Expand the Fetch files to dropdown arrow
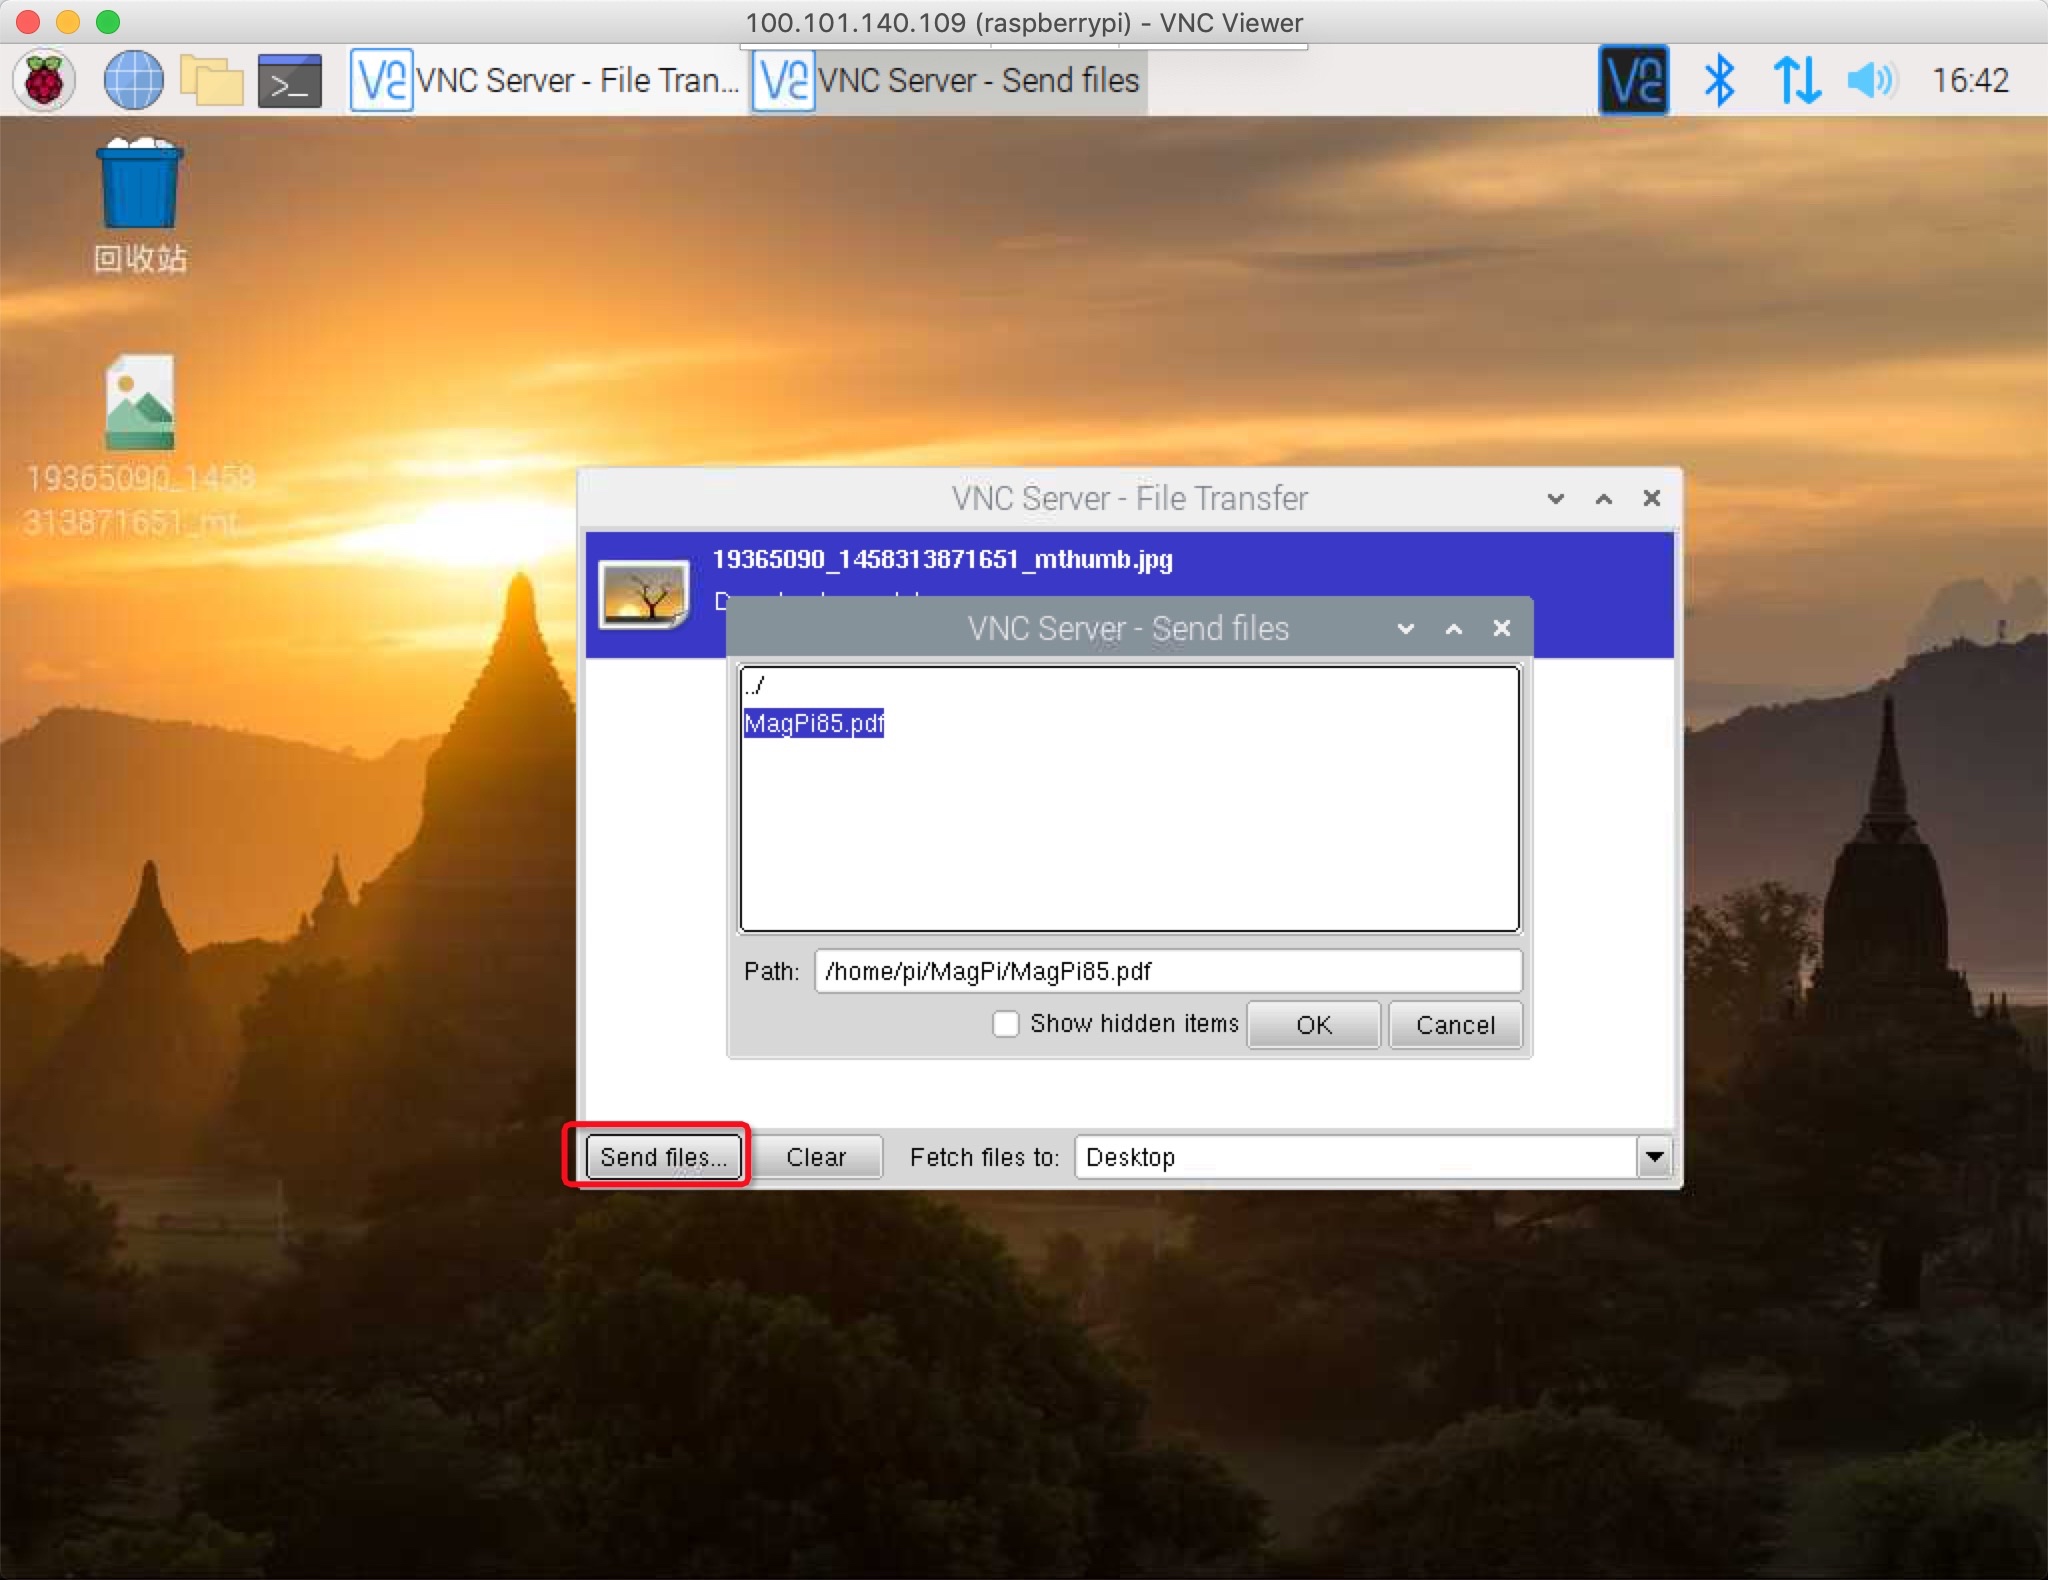Viewport: 2048px width, 1580px height. point(1654,1157)
